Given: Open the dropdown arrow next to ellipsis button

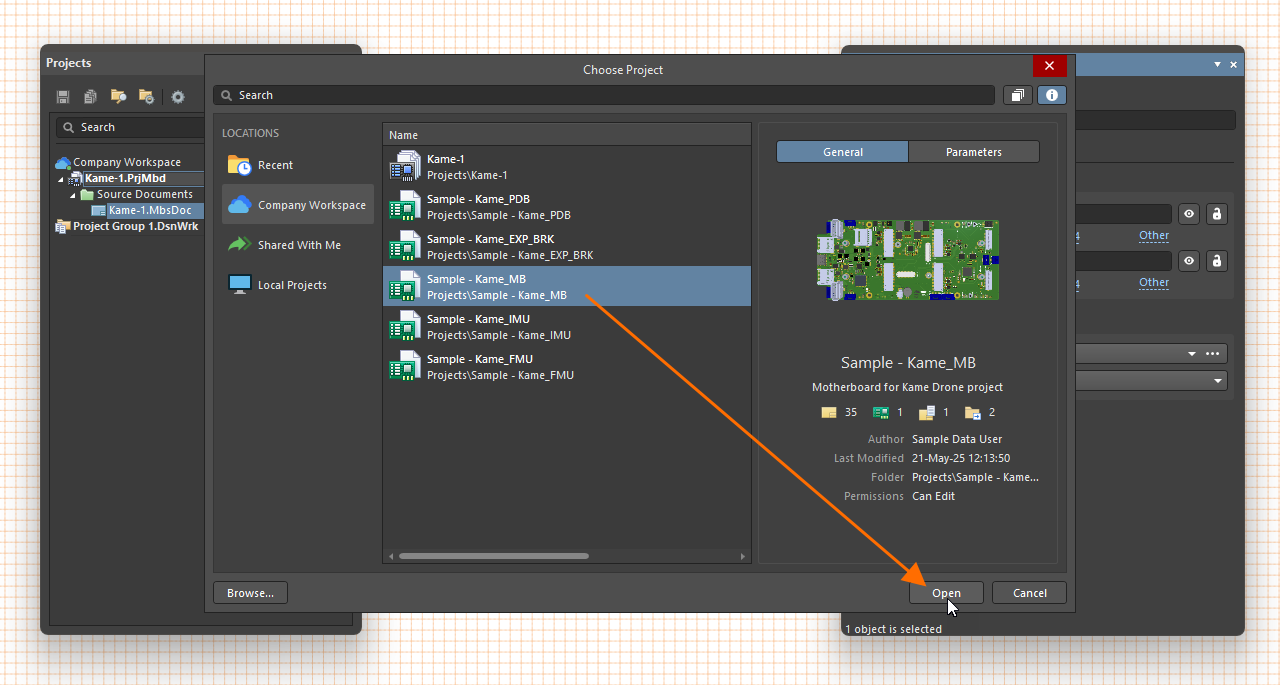Looking at the screenshot, I should point(1192,354).
